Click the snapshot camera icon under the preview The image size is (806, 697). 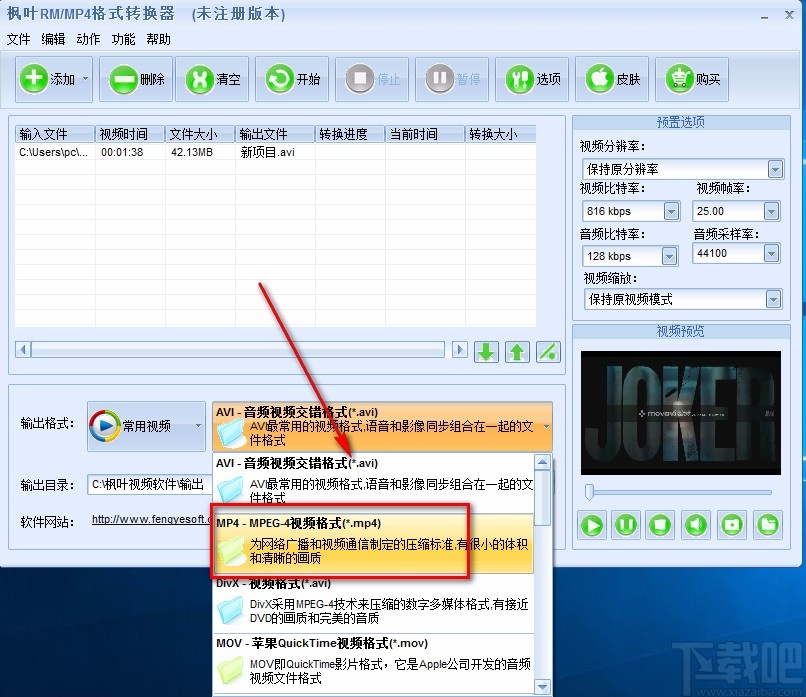(x=732, y=525)
